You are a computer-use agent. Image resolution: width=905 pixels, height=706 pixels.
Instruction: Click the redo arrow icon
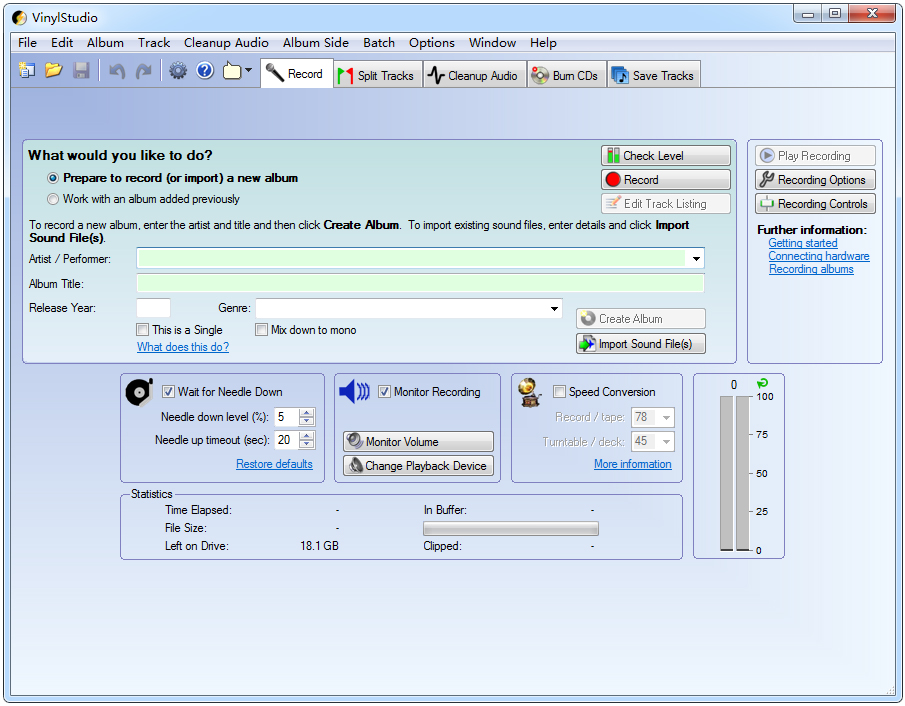143,72
